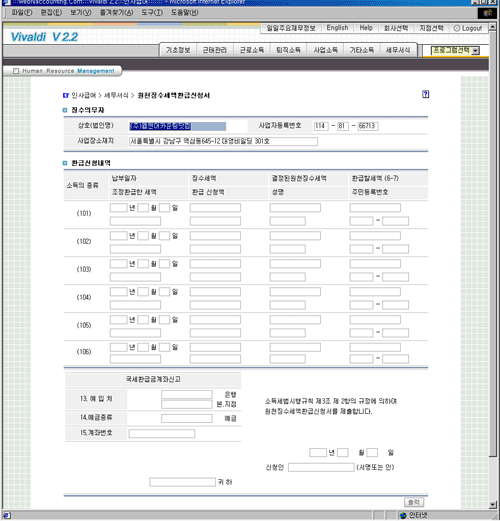The width and height of the screenshot is (500, 521).
Task: Click the application date year field
Action: (318, 453)
